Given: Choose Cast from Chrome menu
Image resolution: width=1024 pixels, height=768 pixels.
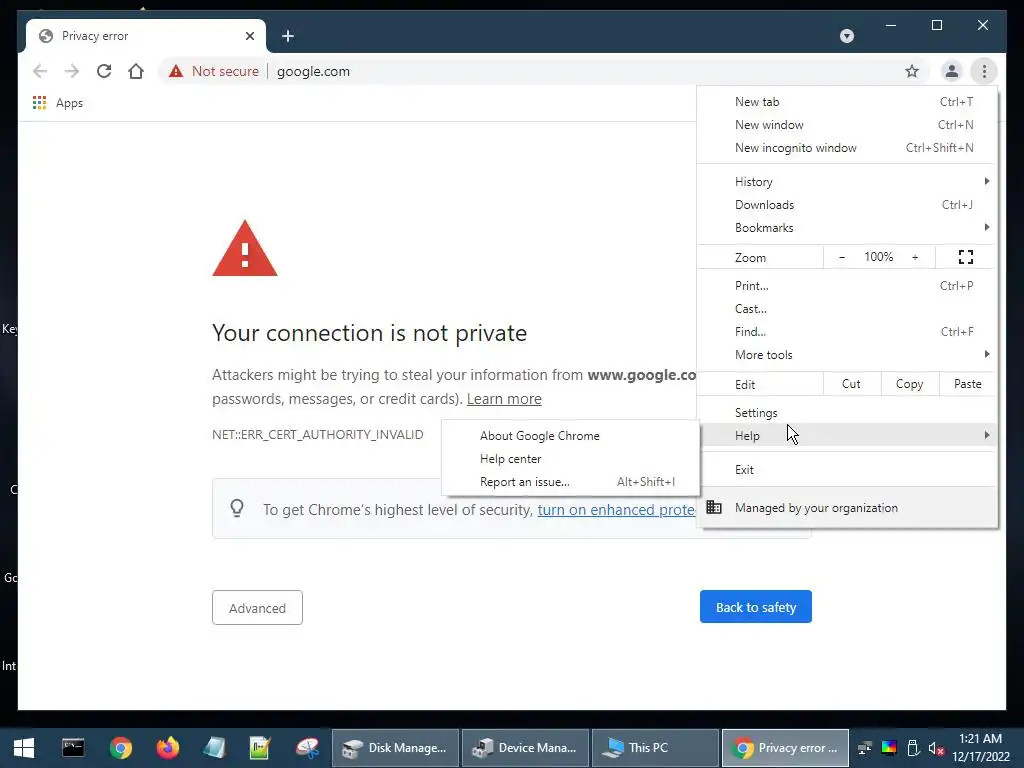Looking at the screenshot, I should [847, 308].
